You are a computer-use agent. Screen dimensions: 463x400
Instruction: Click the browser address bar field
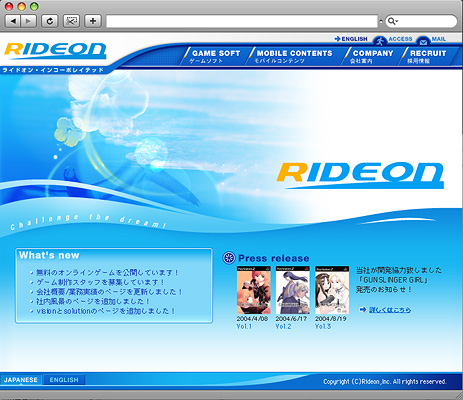point(242,21)
